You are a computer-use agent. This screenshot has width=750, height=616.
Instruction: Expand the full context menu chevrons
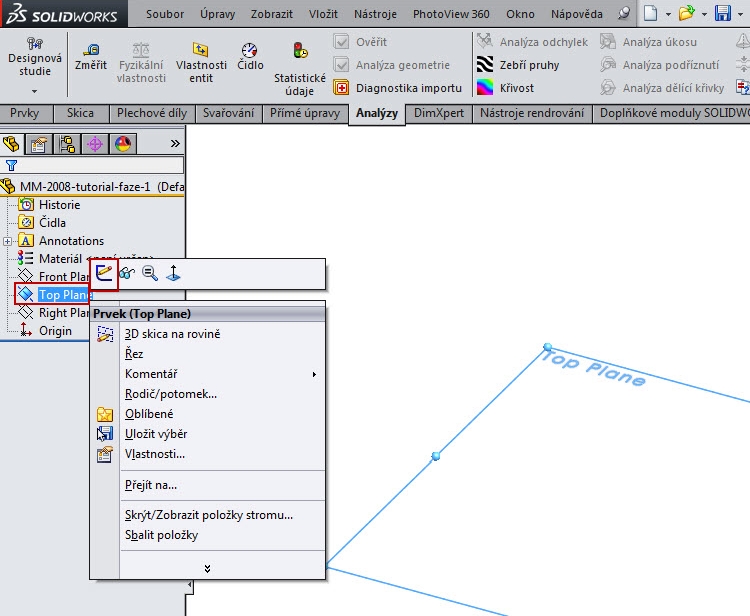click(207, 568)
